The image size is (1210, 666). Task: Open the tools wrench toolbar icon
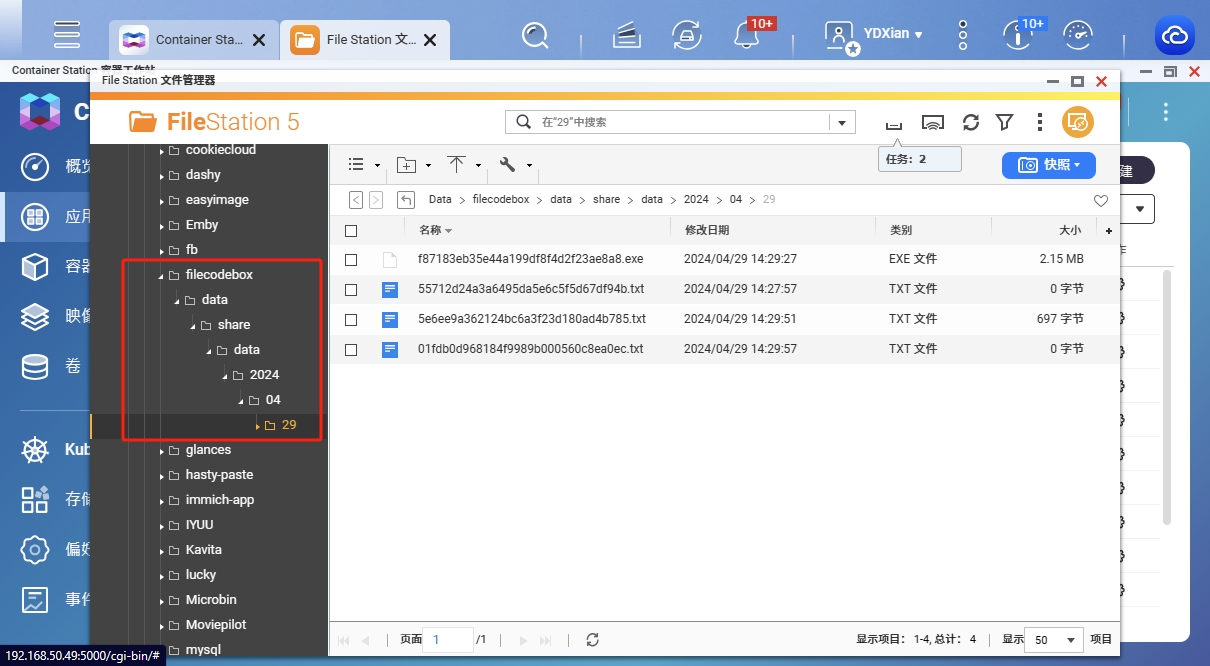pyautogui.click(x=507, y=165)
